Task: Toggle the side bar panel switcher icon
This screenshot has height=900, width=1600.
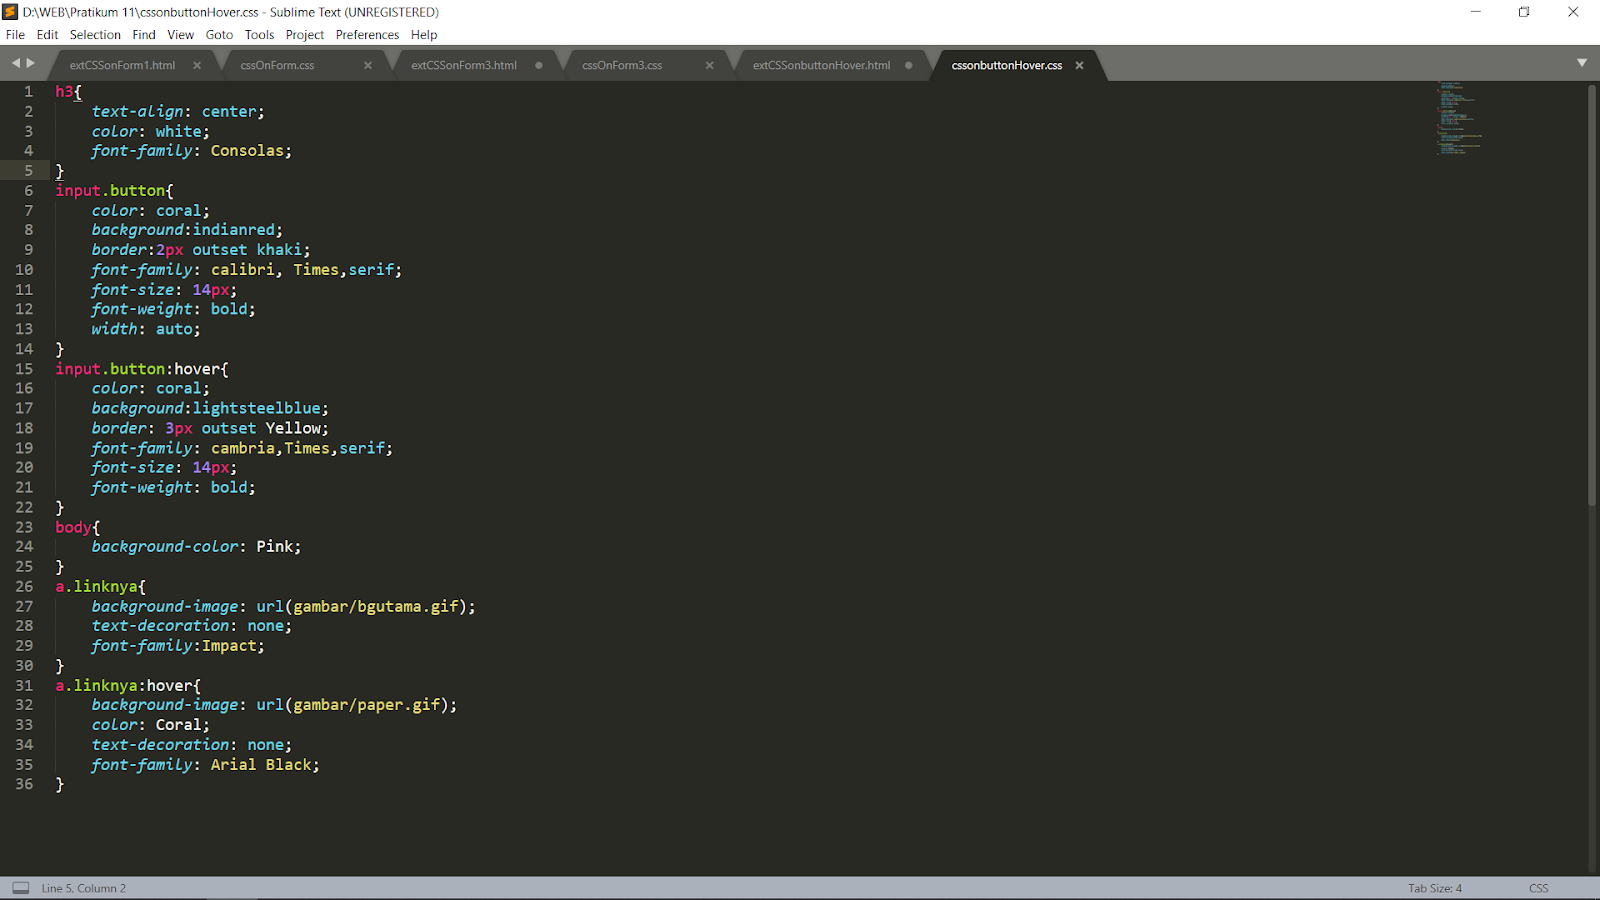Action: pyautogui.click(x=20, y=888)
